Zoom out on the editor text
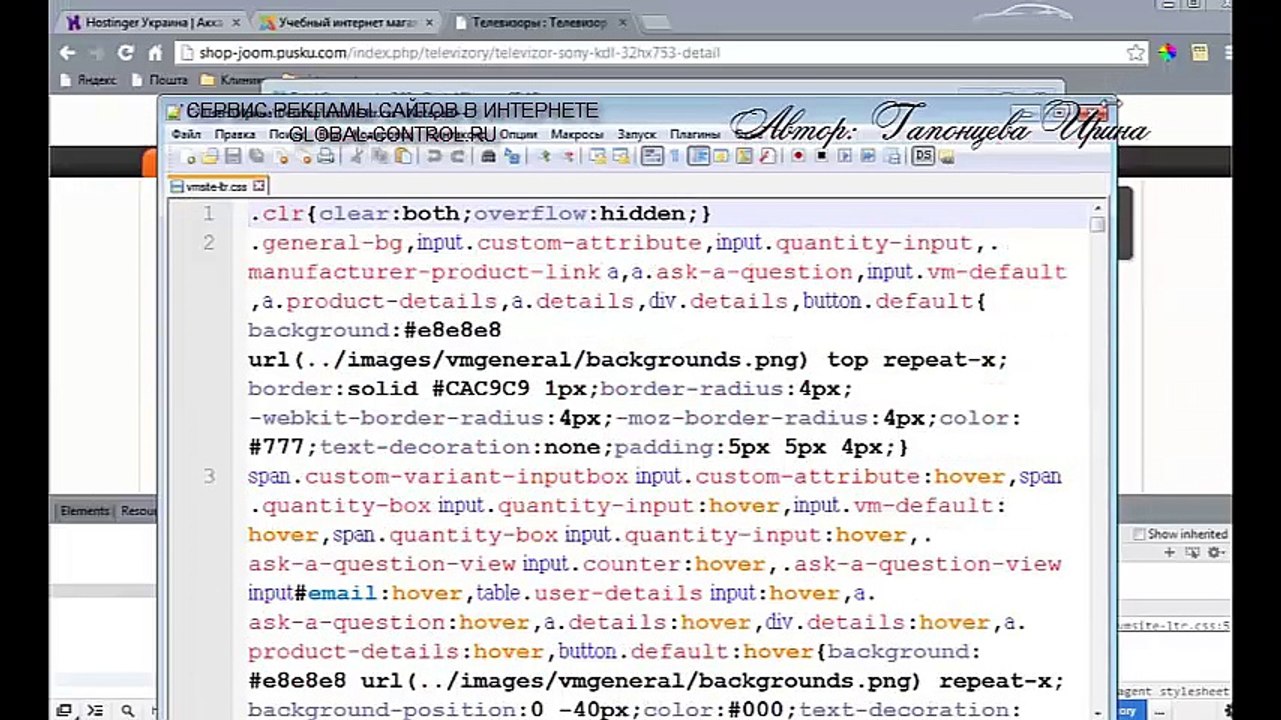The image size is (1281, 720). click(x=567, y=156)
